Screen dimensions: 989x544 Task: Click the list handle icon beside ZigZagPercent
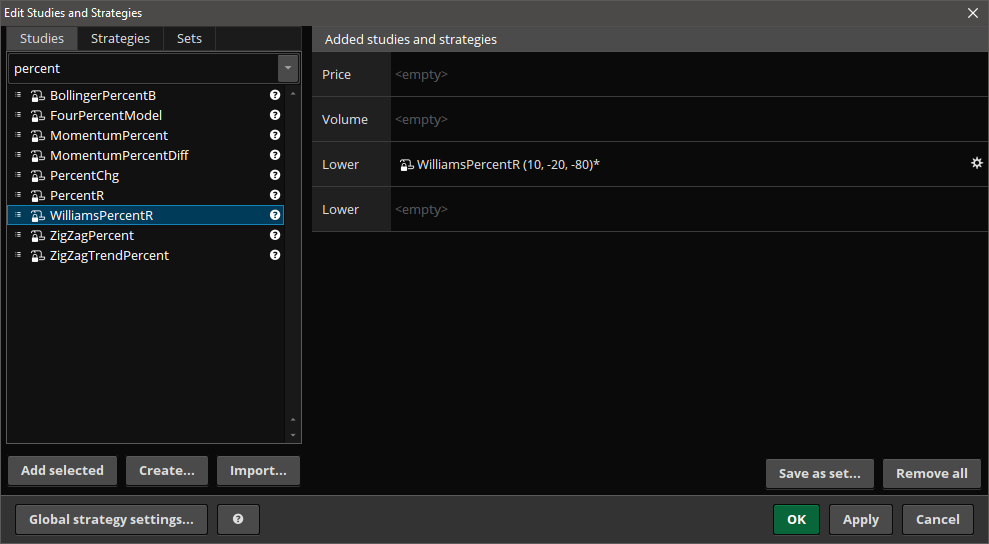click(x=18, y=235)
